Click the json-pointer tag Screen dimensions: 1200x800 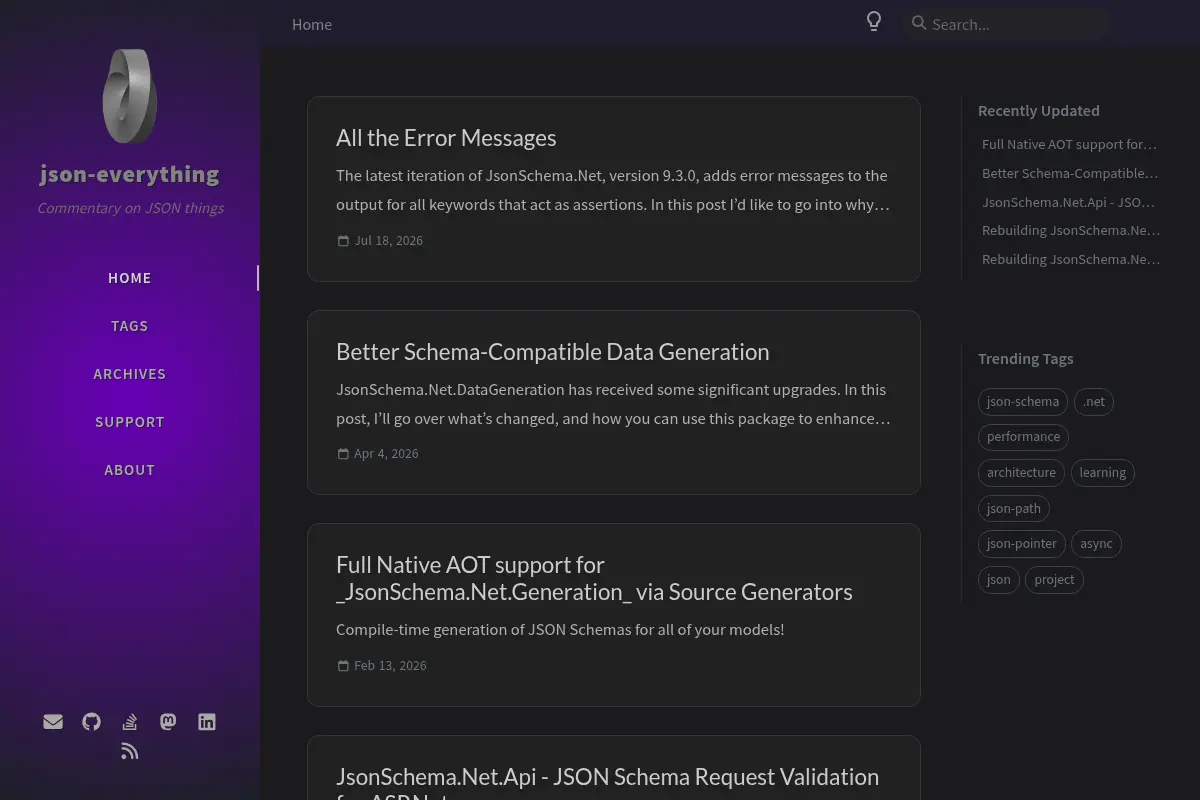[x=1021, y=544]
